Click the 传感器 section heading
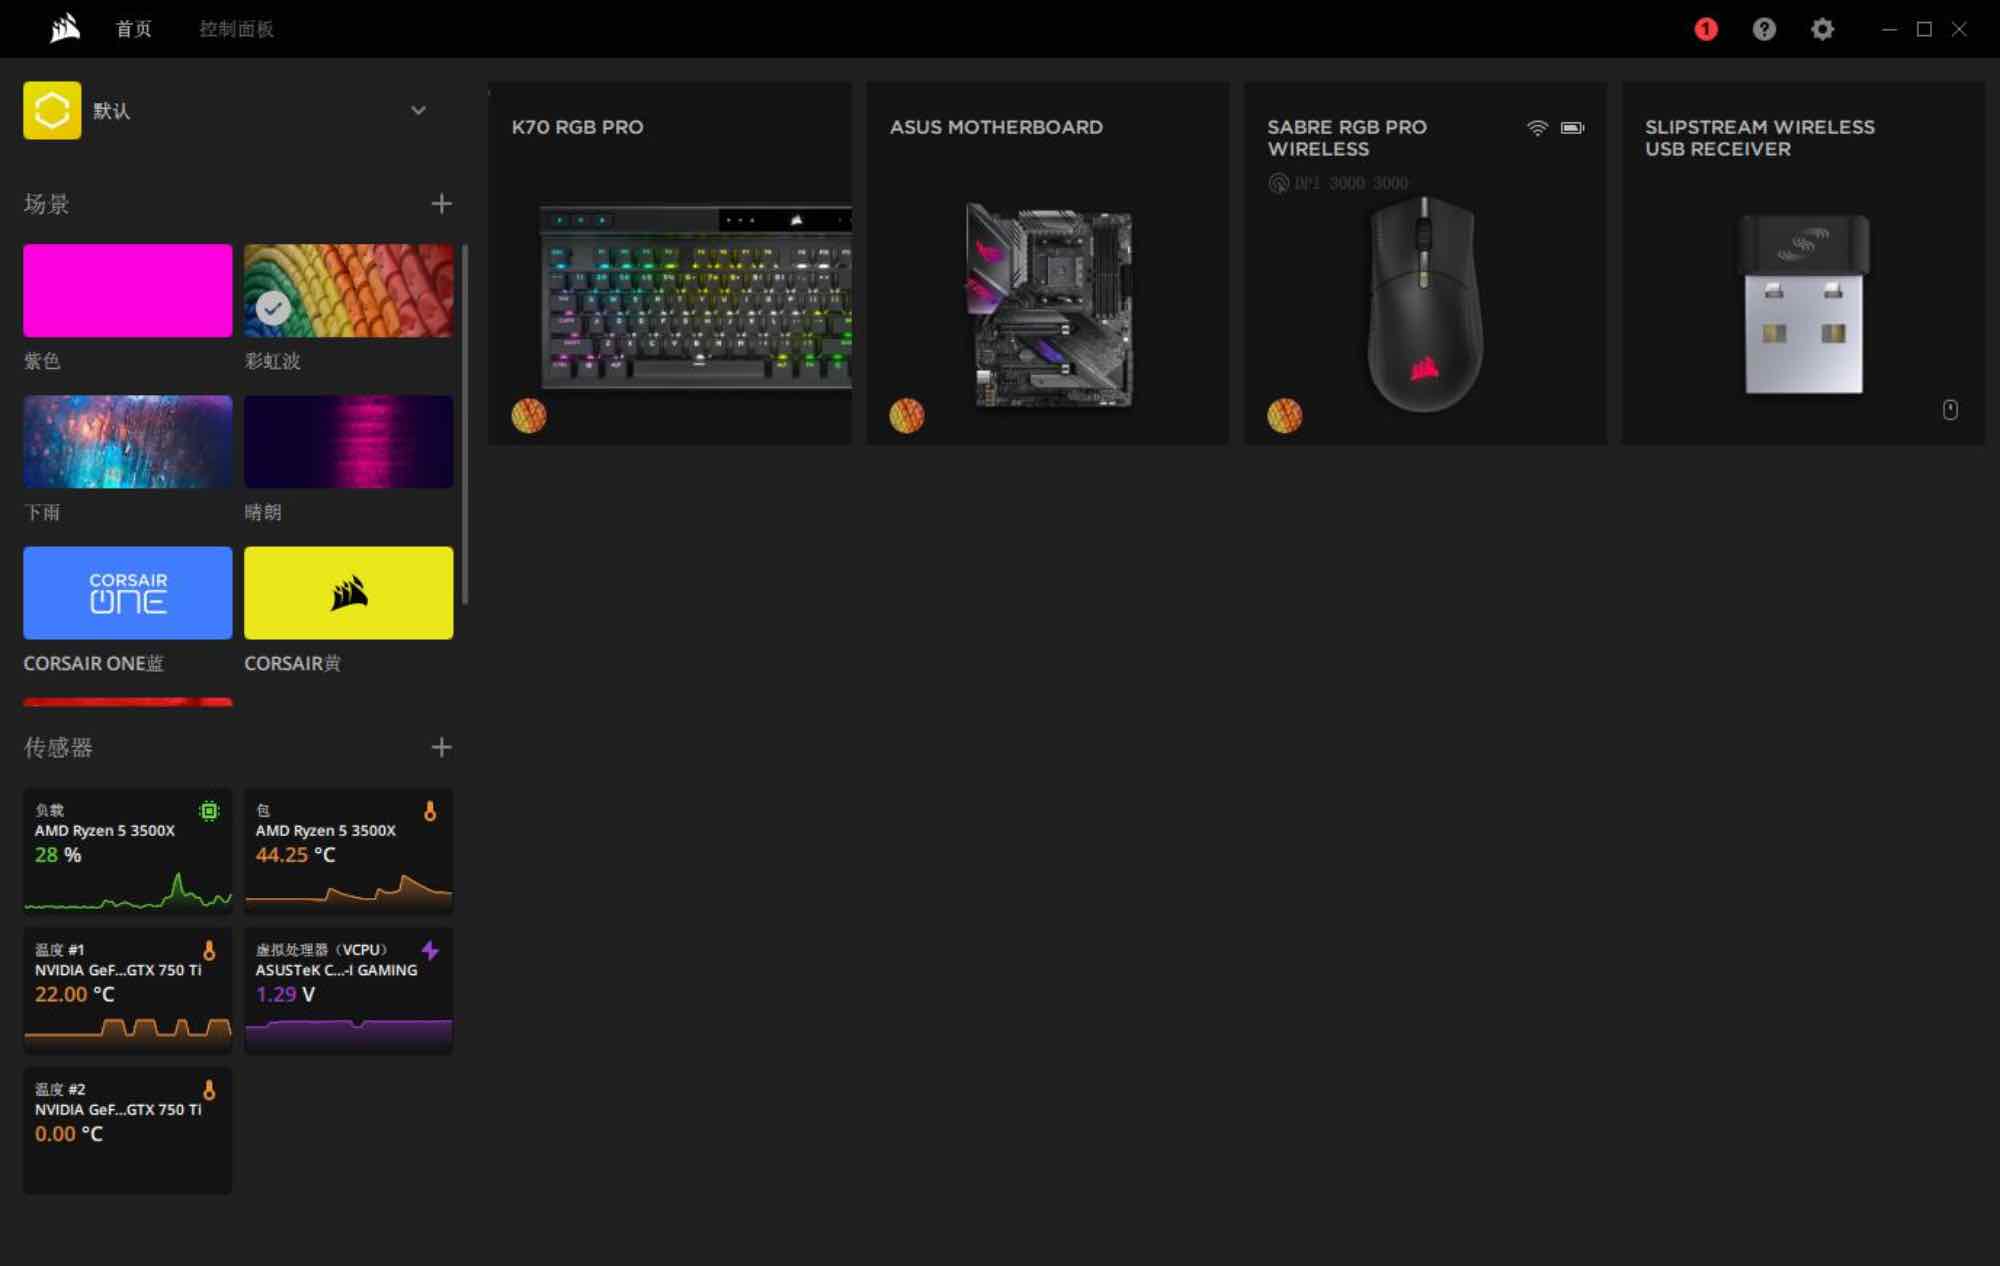The width and height of the screenshot is (2000, 1266). (58, 747)
